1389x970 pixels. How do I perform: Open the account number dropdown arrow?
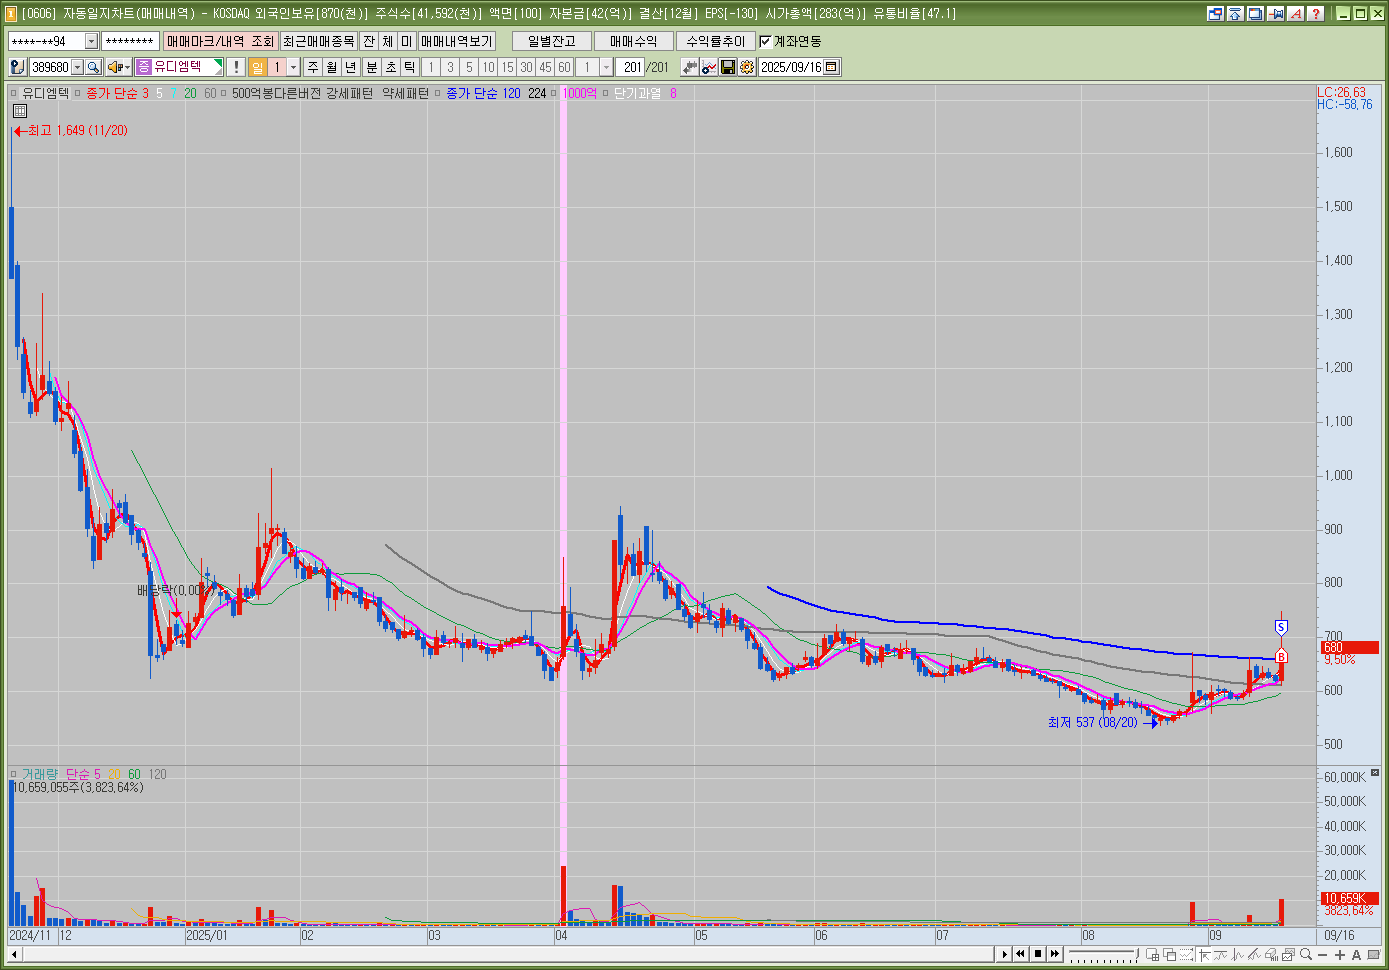(x=91, y=41)
